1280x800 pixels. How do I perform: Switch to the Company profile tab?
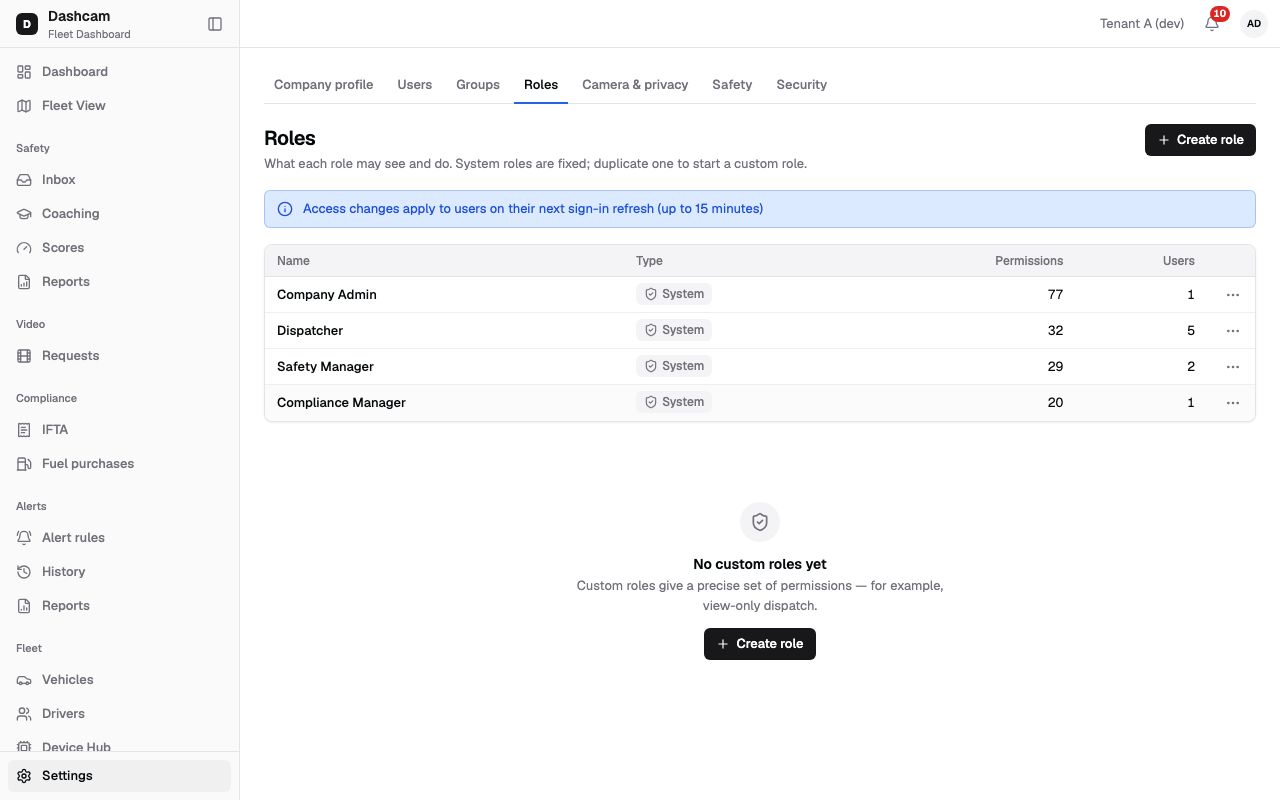pos(324,85)
